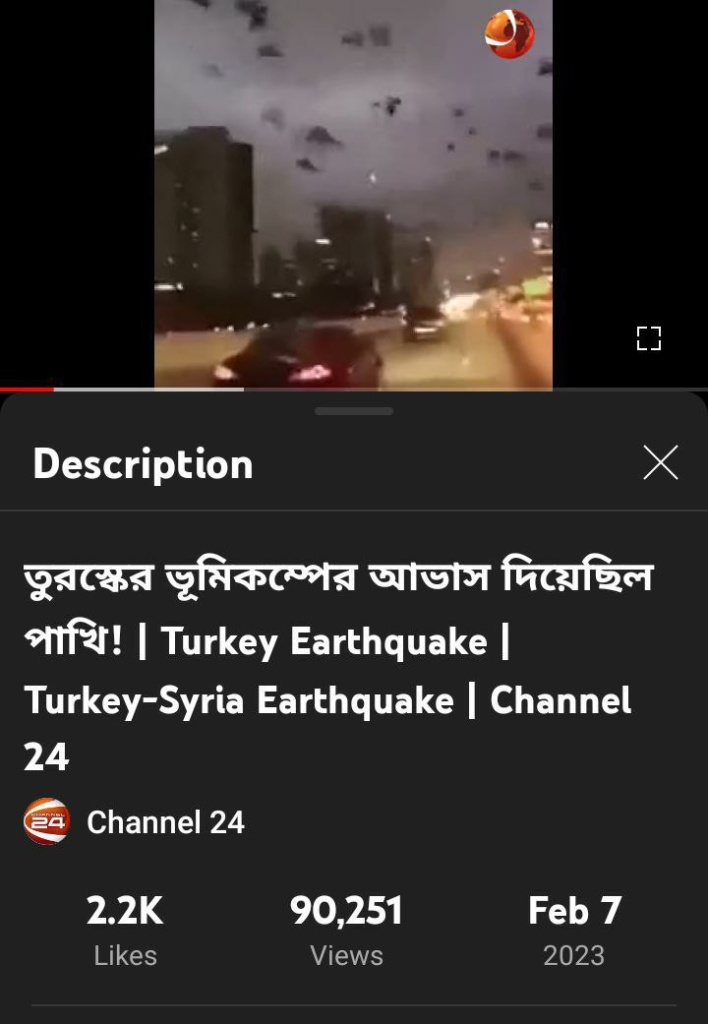Image resolution: width=708 pixels, height=1024 pixels.
Task: Tap the 2.2K likes count
Action: 125,910
